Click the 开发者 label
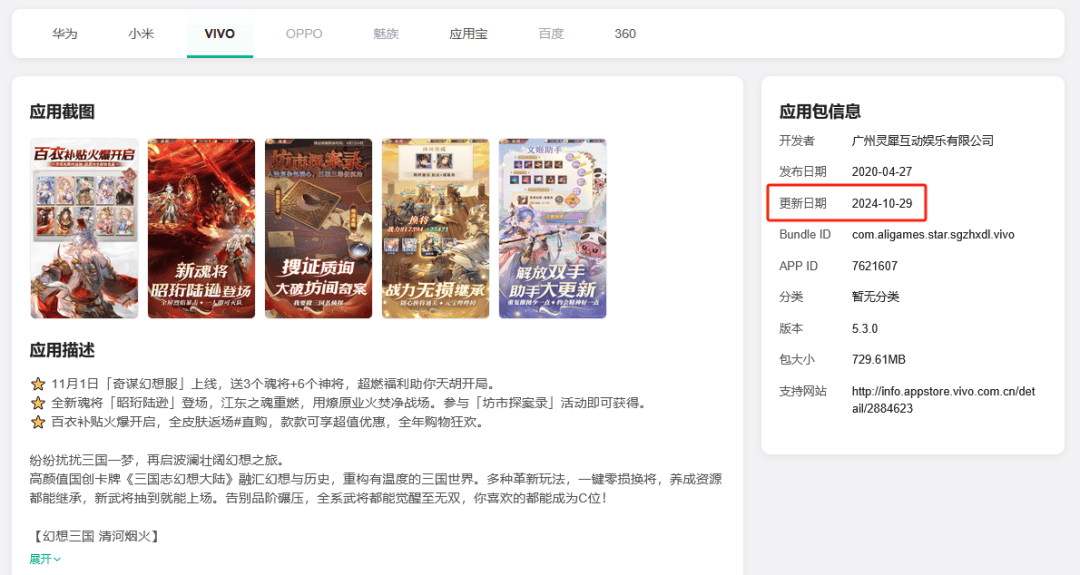The width and height of the screenshot is (1080, 575). click(x=797, y=140)
